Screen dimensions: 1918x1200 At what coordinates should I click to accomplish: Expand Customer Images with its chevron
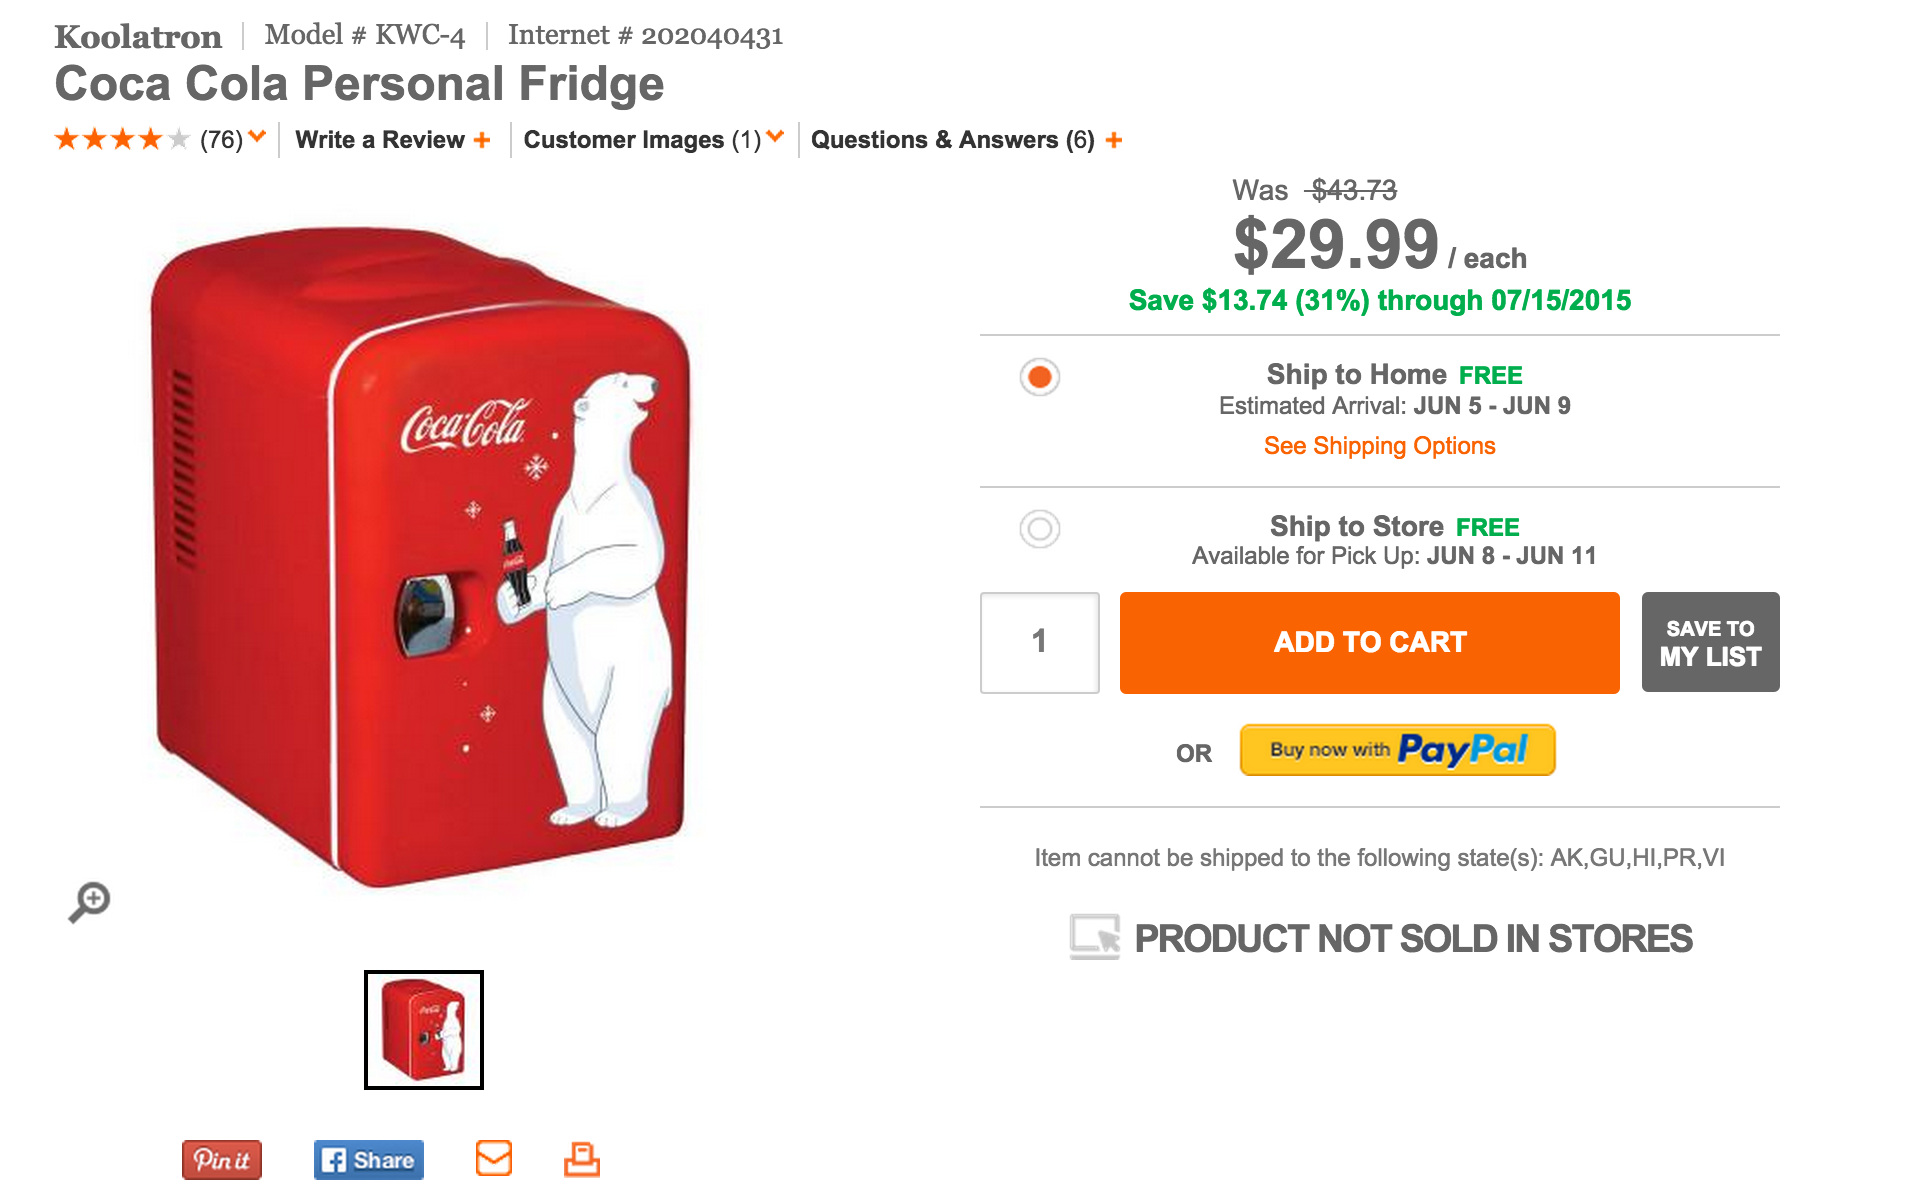[776, 140]
